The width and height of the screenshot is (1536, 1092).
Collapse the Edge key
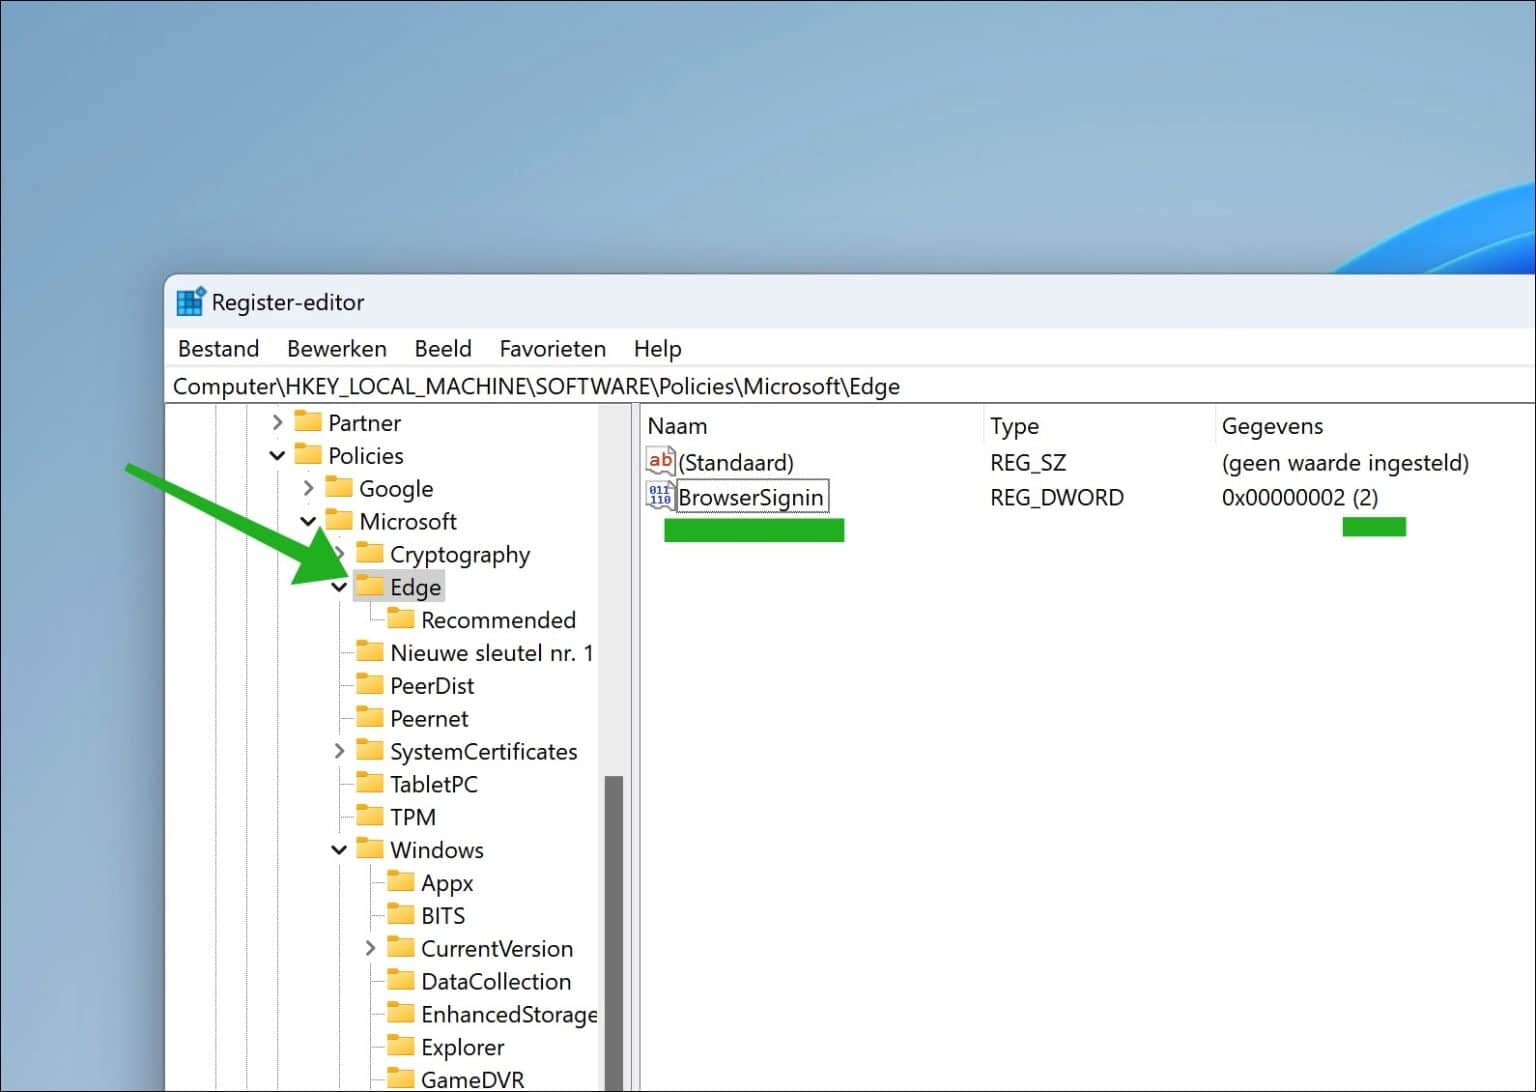(x=339, y=587)
